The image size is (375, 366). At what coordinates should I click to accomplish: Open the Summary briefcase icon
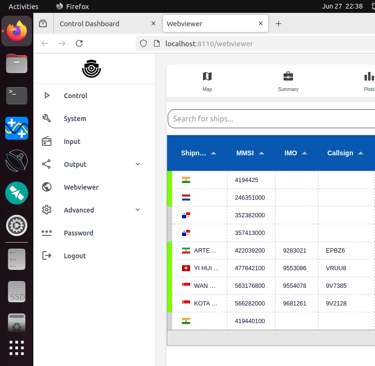[288, 76]
